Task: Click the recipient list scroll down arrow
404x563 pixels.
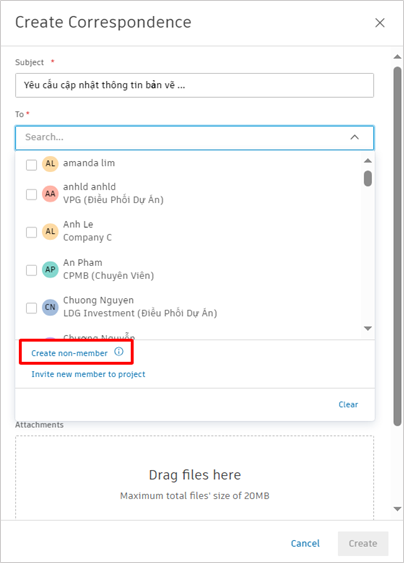Action: (368, 328)
